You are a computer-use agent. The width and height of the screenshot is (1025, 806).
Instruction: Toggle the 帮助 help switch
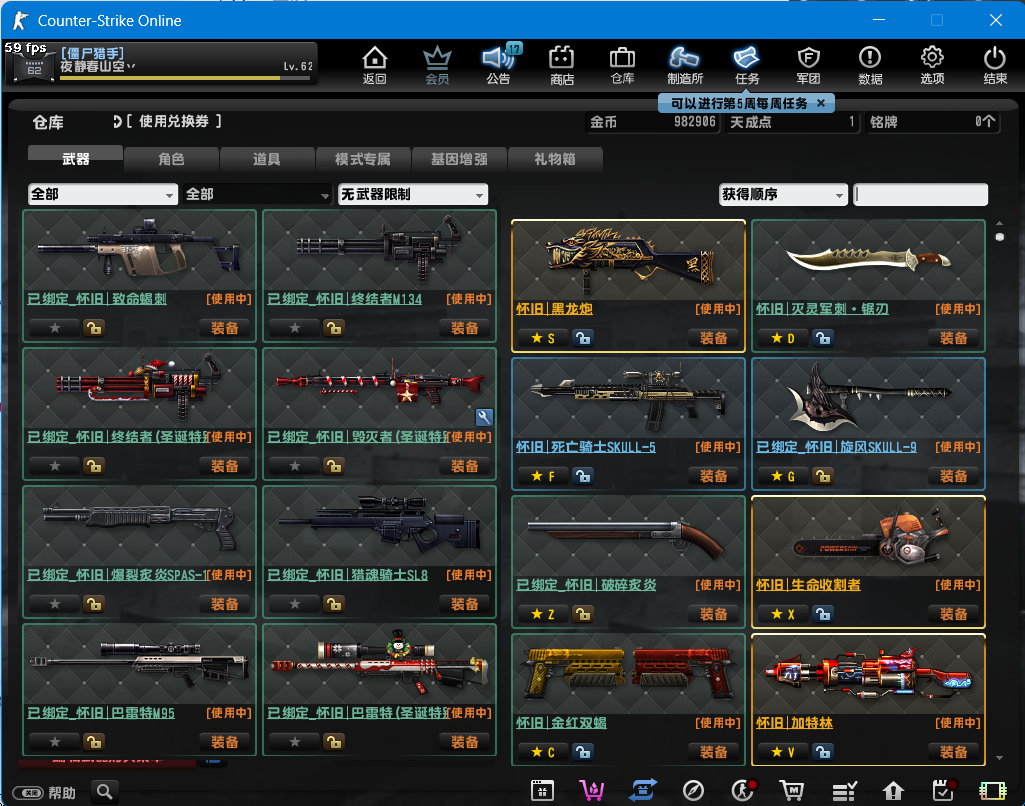click(28, 792)
